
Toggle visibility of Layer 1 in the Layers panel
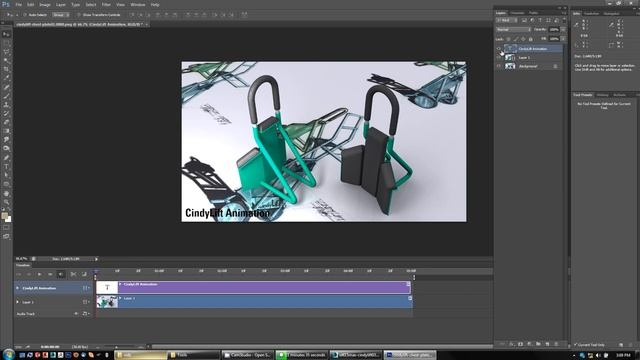pos(498,58)
